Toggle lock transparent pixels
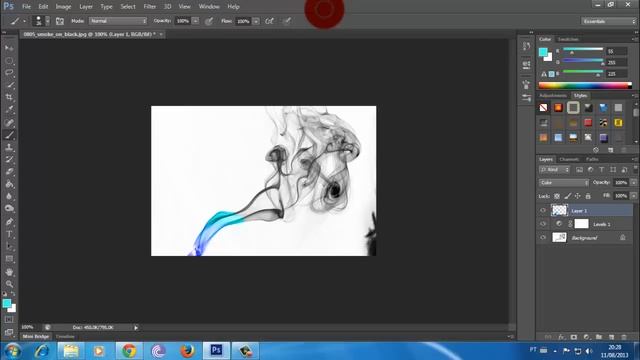The image size is (640, 360). click(557, 196)
